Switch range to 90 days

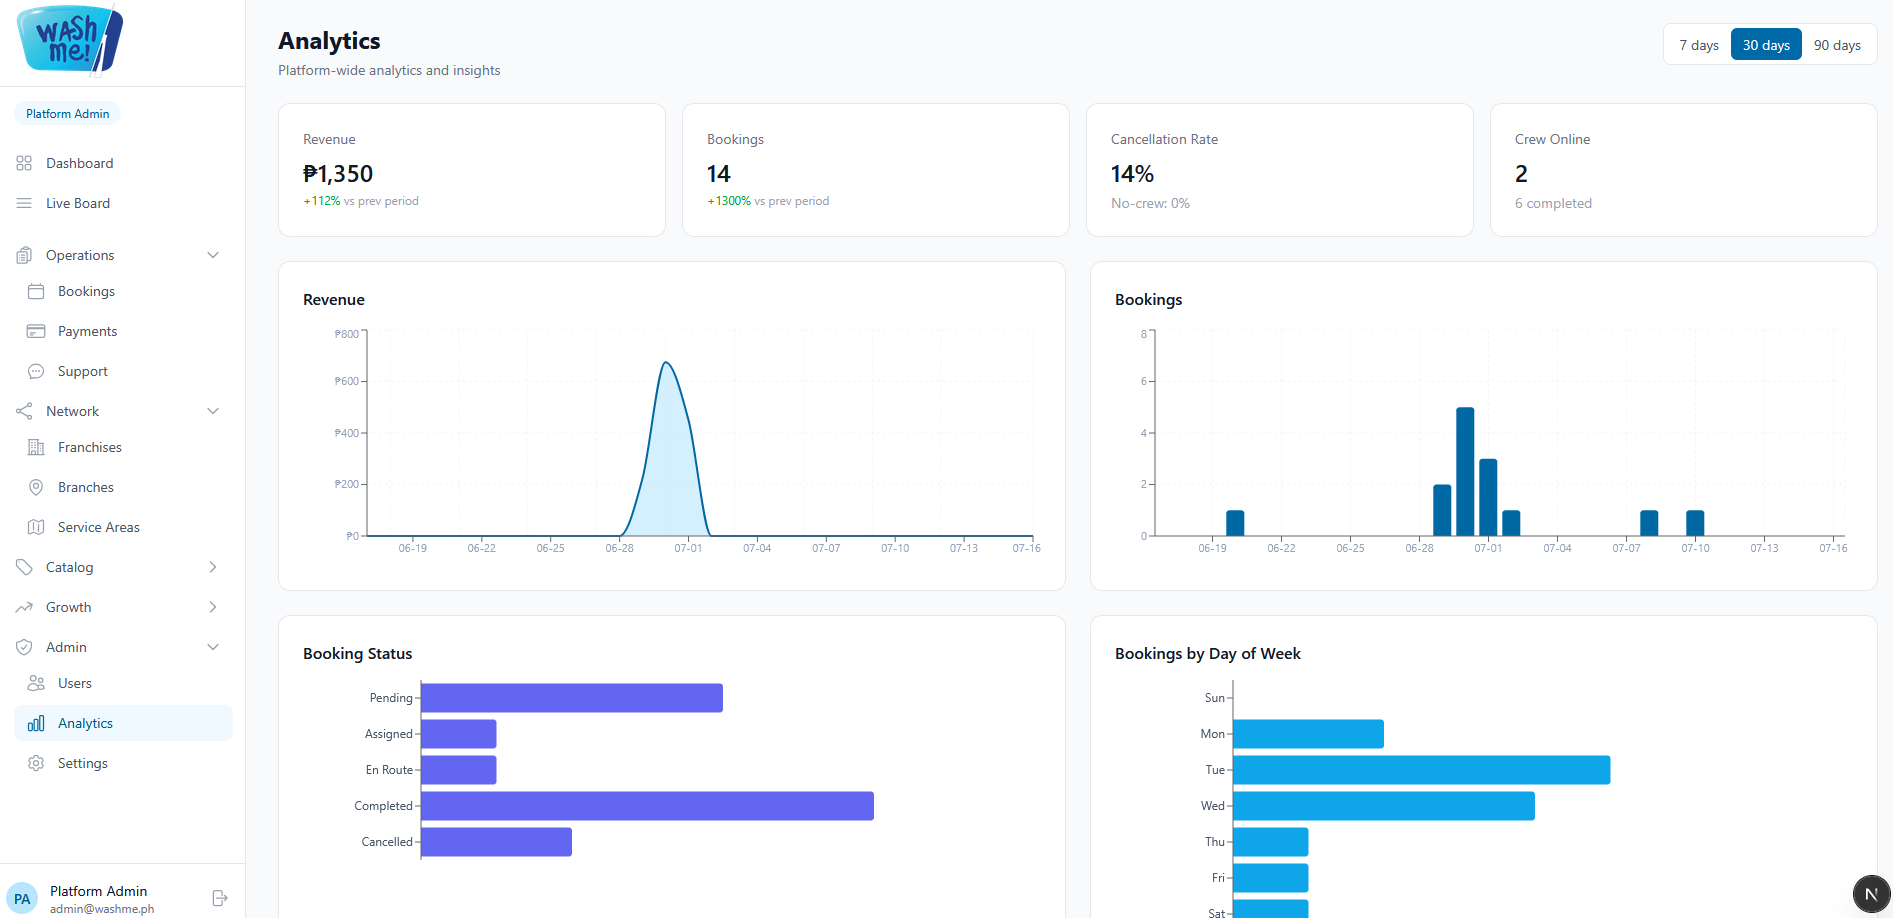pyautogui.click(x=1837, y=45)
